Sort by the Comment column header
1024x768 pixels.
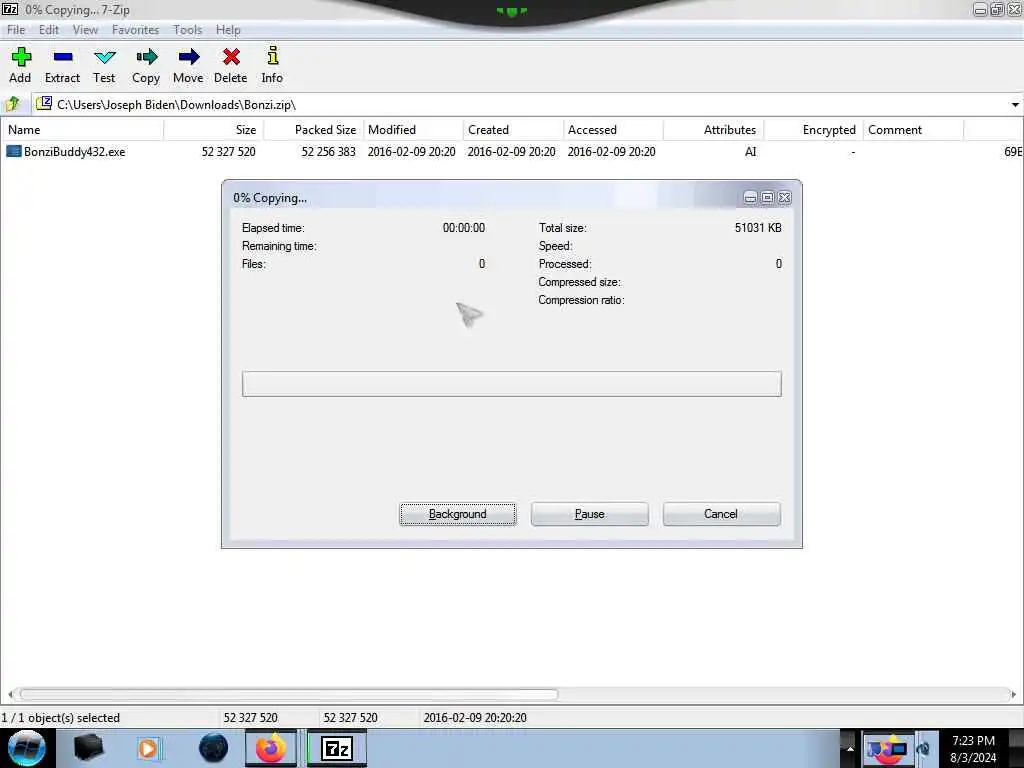point(913,130)
